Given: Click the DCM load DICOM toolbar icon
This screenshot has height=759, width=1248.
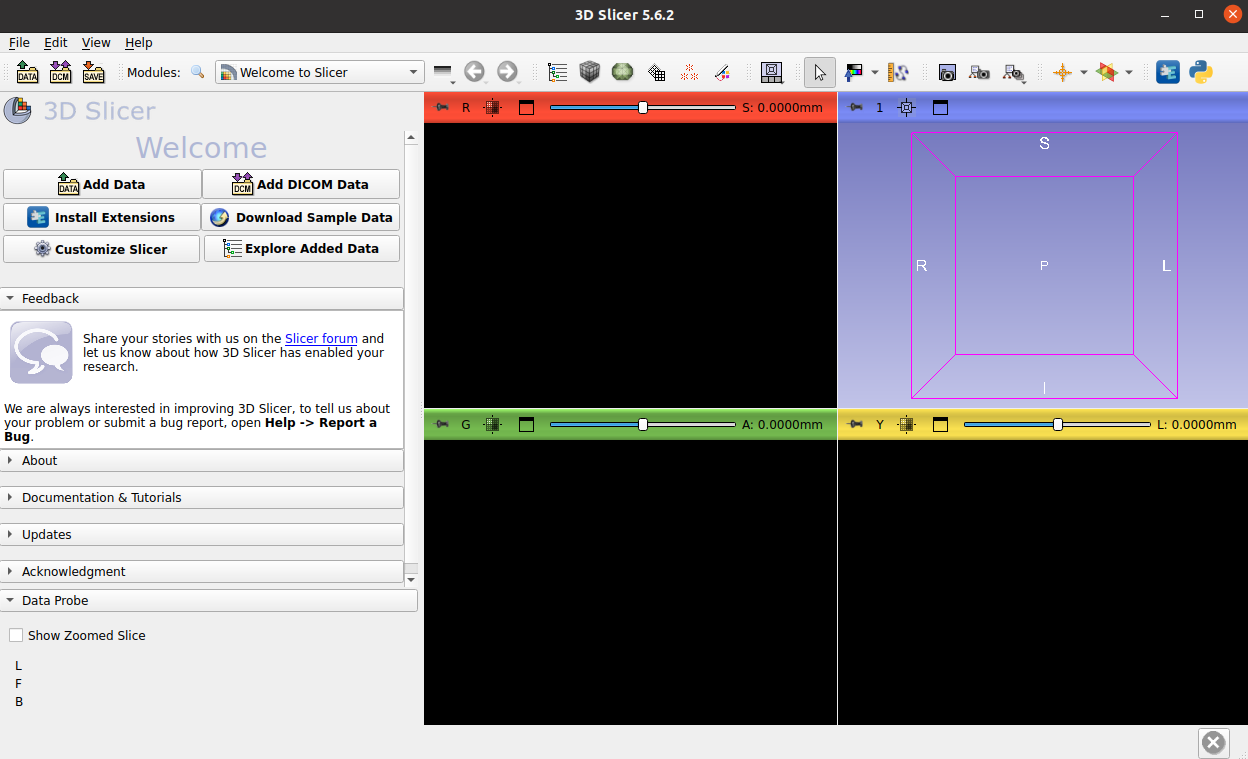Looking at the screenshot, I should click(x=60, y=72).
